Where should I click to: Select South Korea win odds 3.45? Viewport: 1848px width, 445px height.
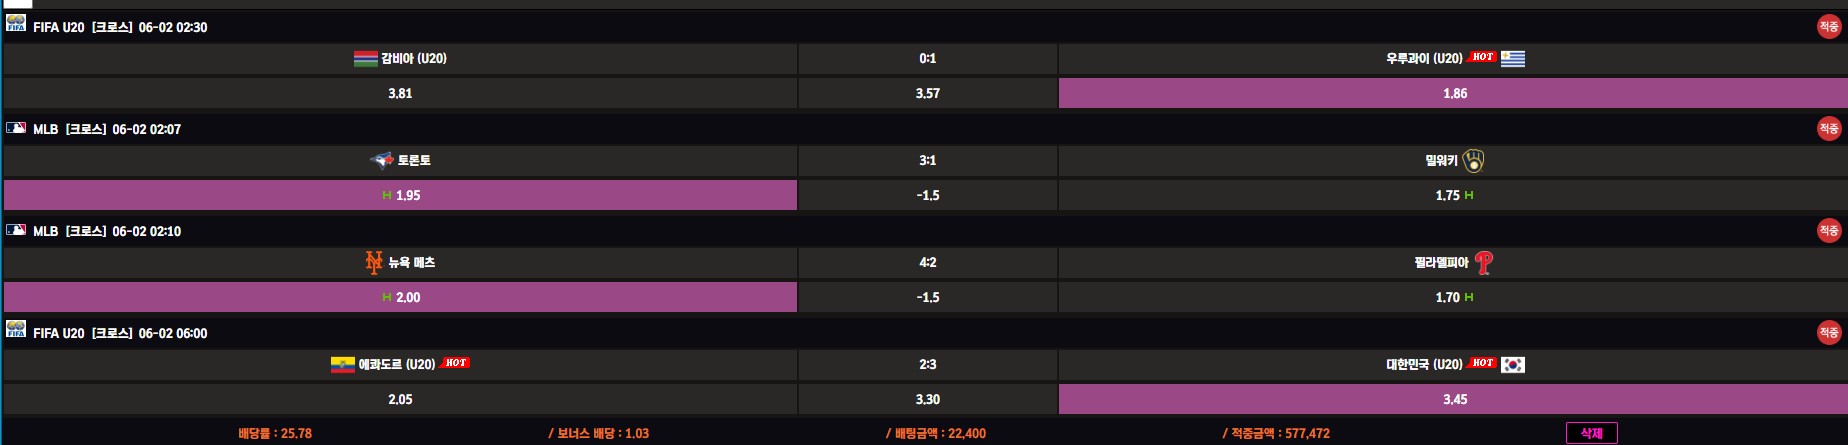click(x=1453, y=399)
